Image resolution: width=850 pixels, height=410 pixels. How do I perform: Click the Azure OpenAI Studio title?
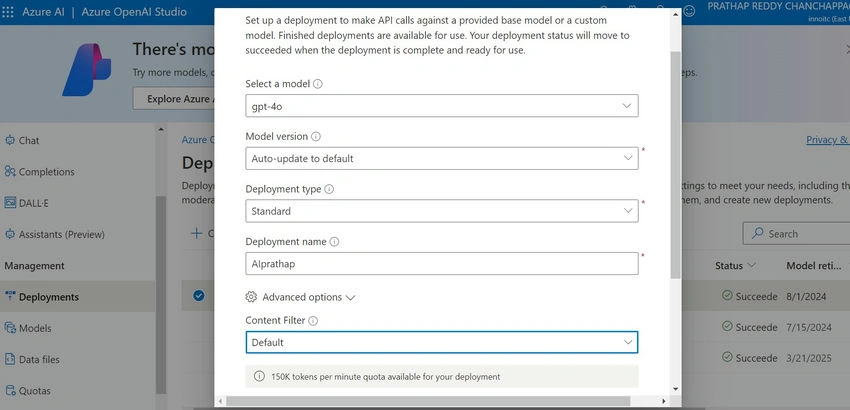point(134,11)
